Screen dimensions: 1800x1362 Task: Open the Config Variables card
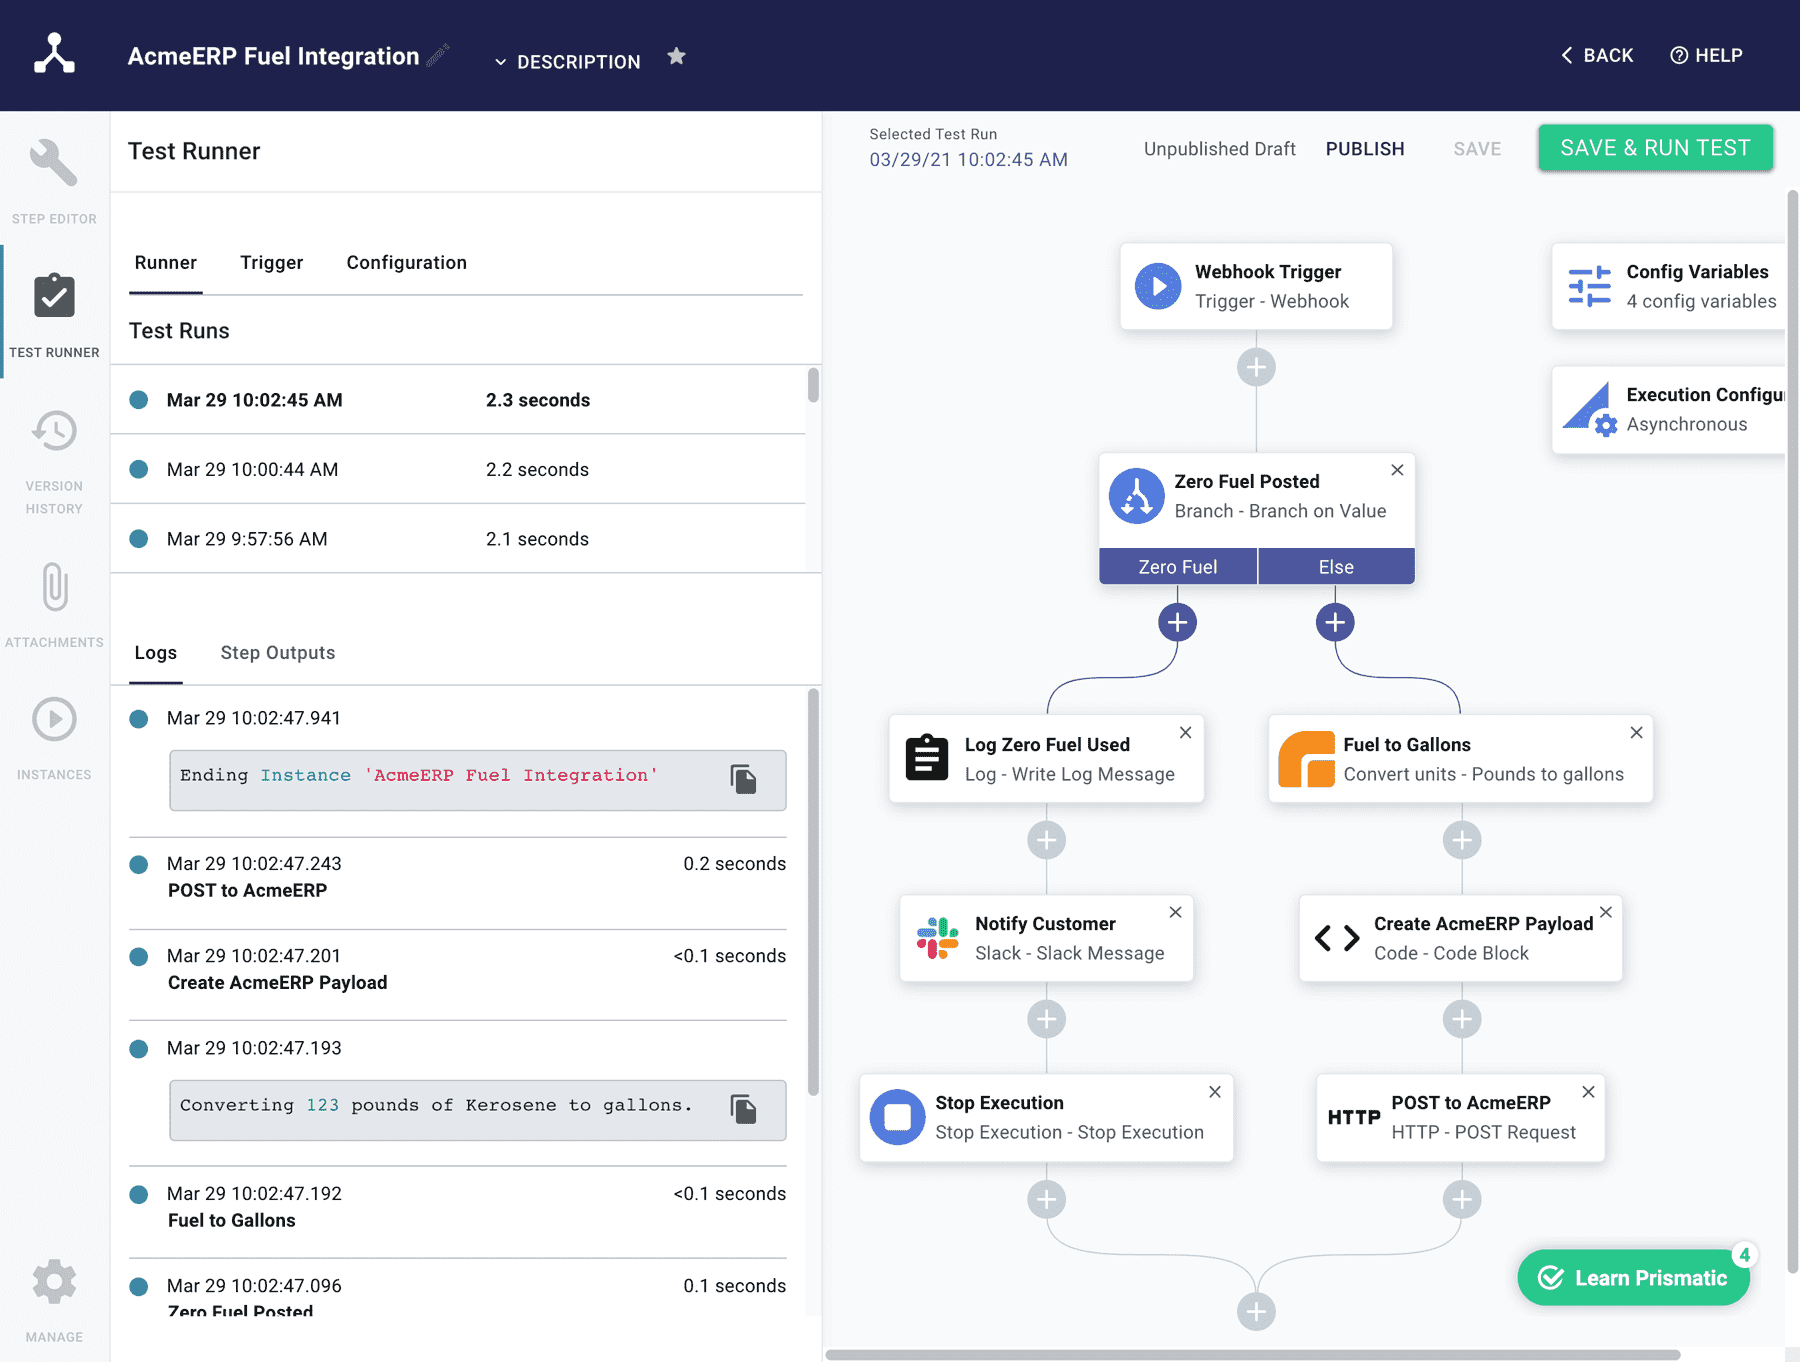point(1670,286)
